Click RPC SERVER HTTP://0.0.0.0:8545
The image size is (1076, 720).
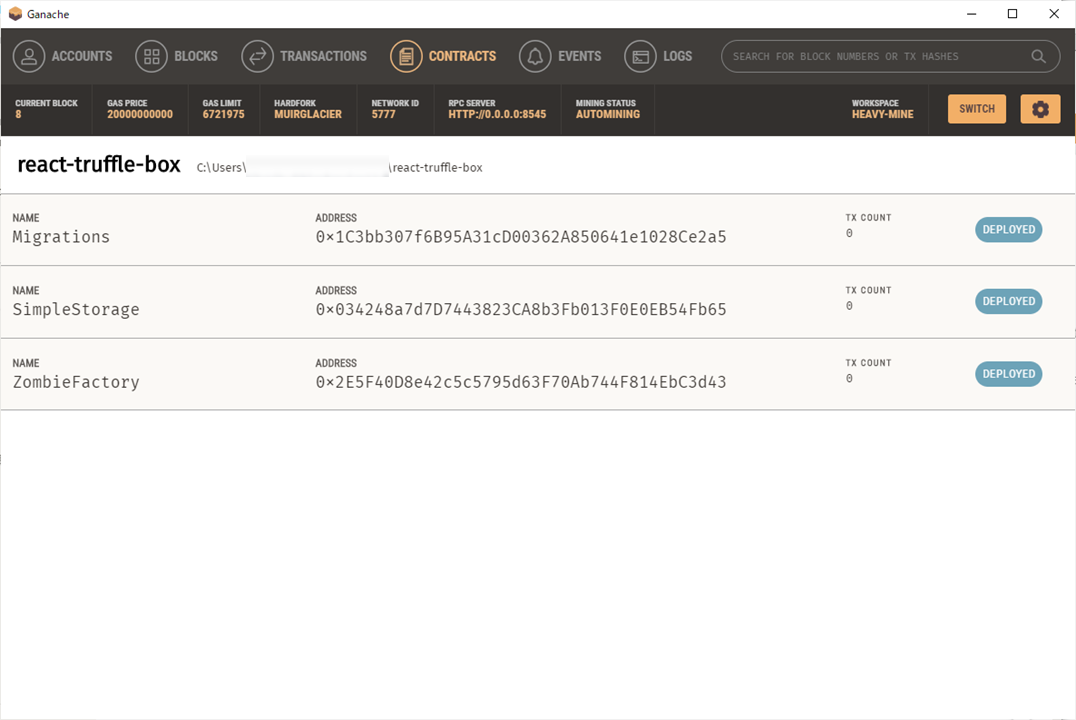click(x=497, y=115)
